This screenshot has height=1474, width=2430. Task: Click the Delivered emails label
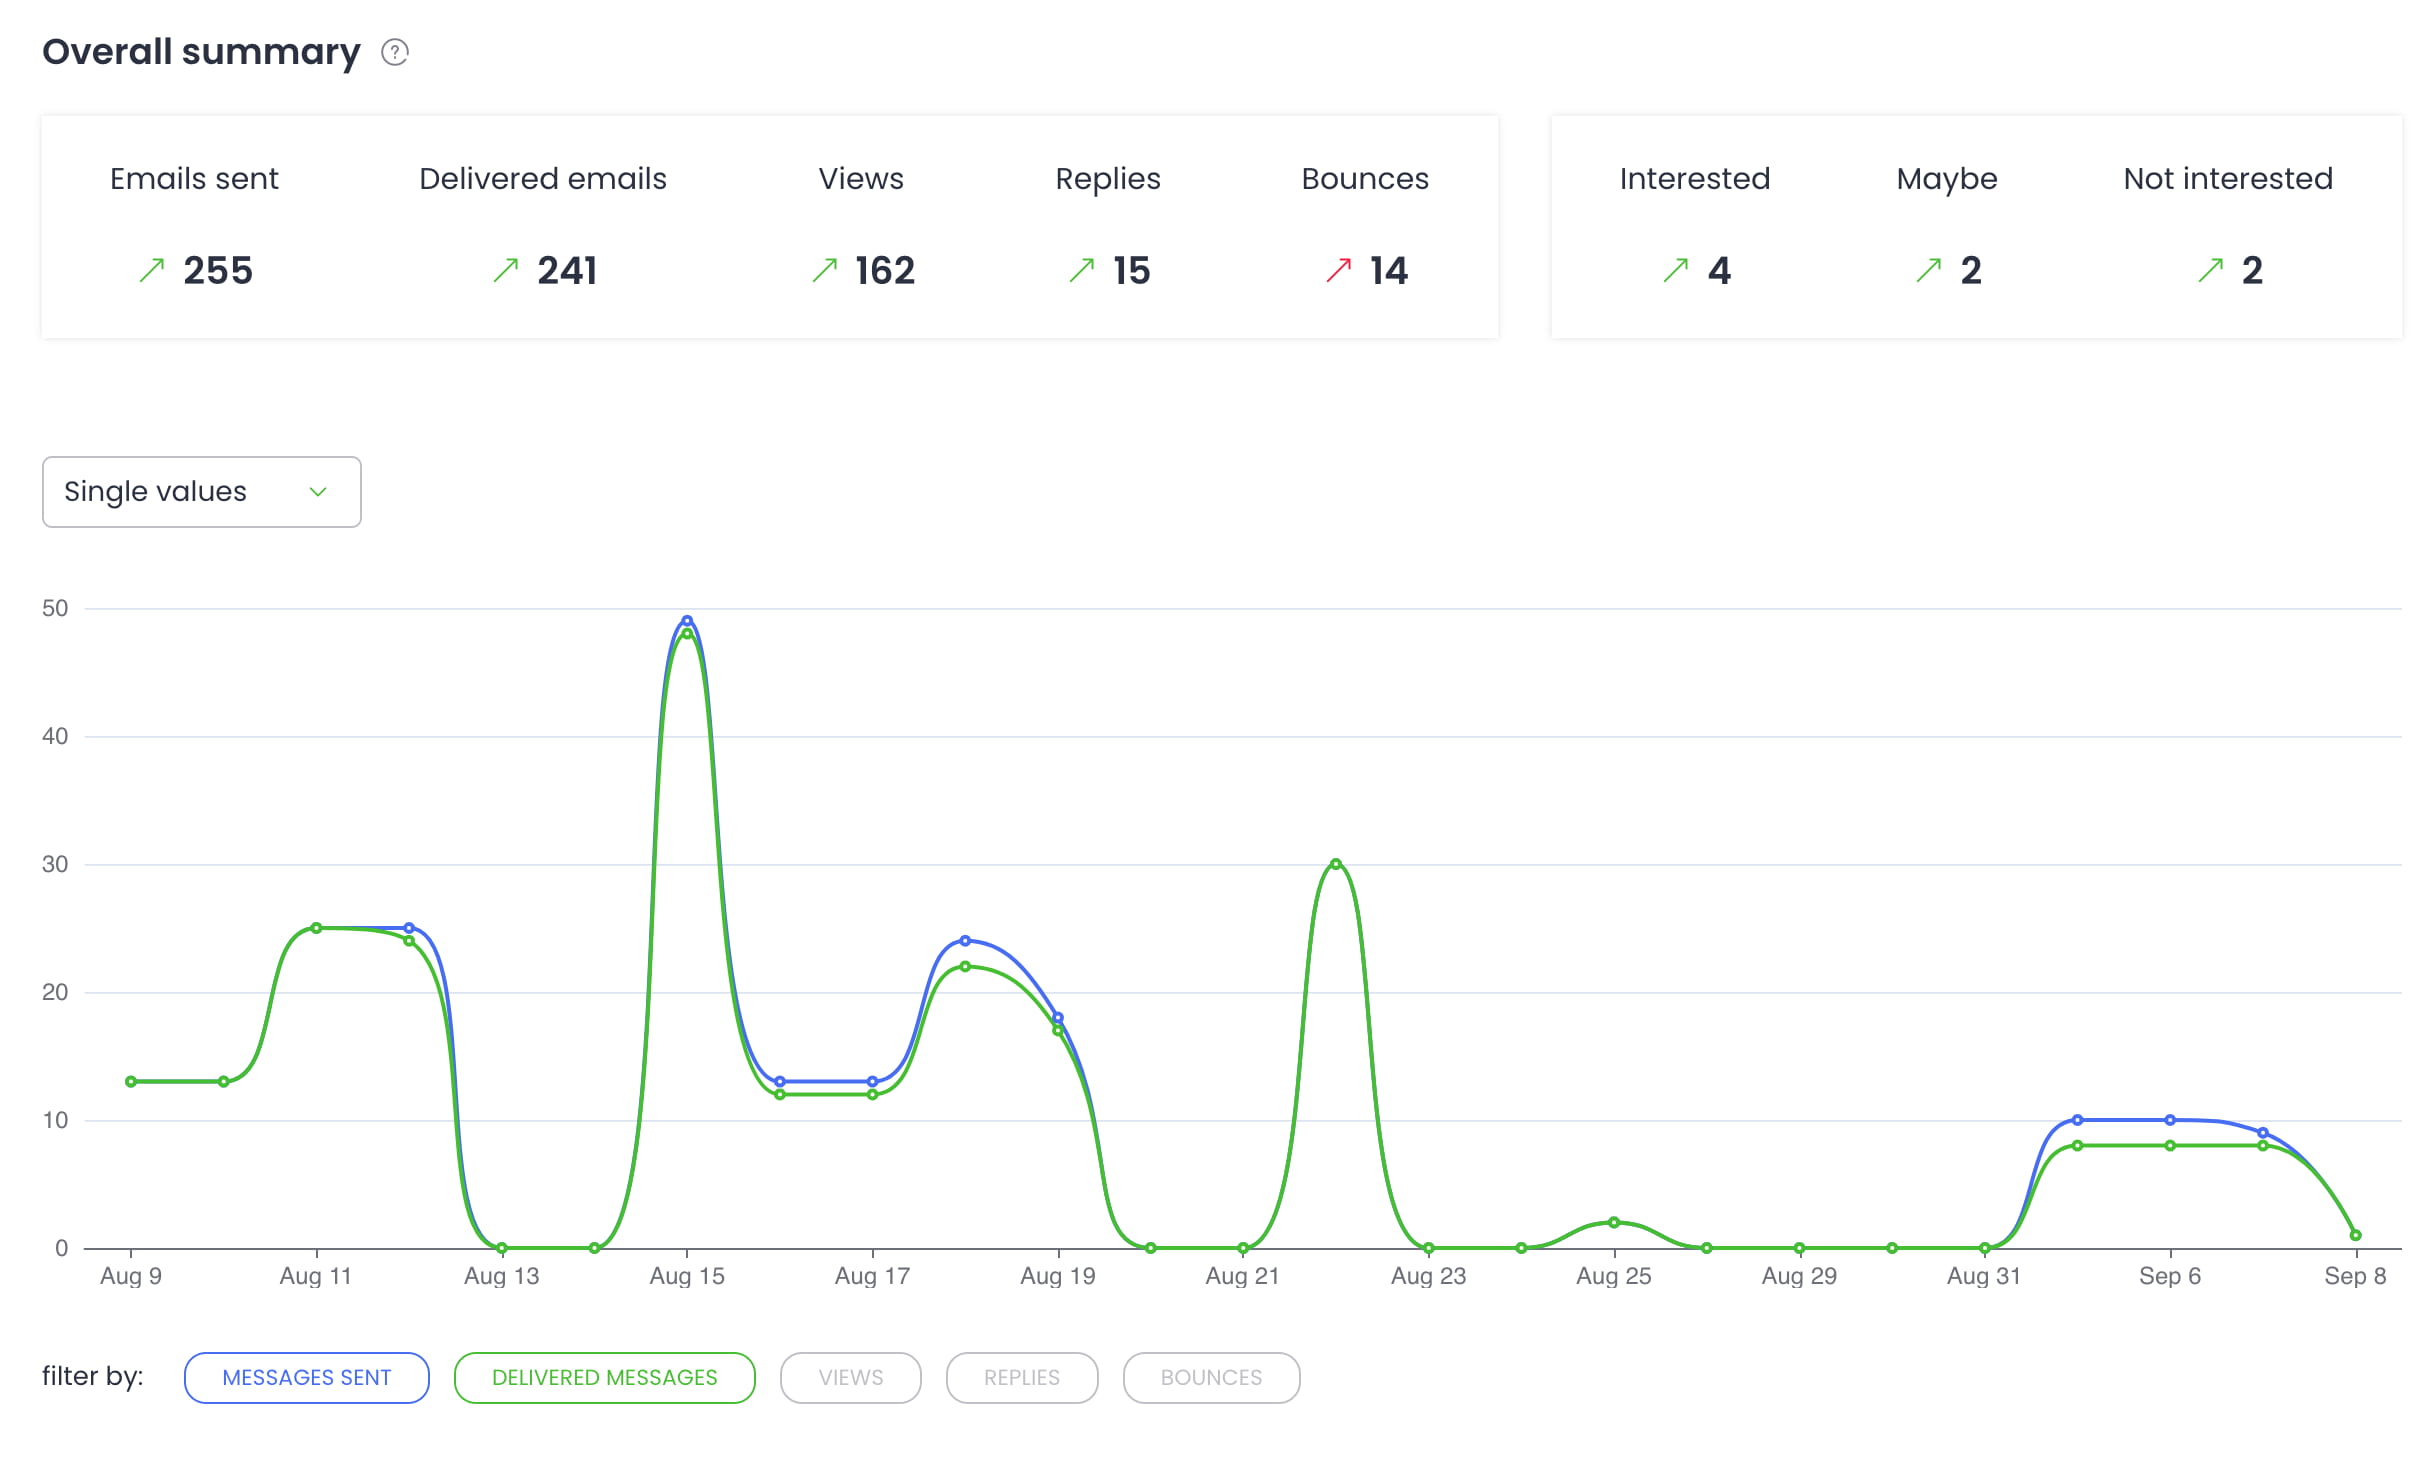(543, 179)
